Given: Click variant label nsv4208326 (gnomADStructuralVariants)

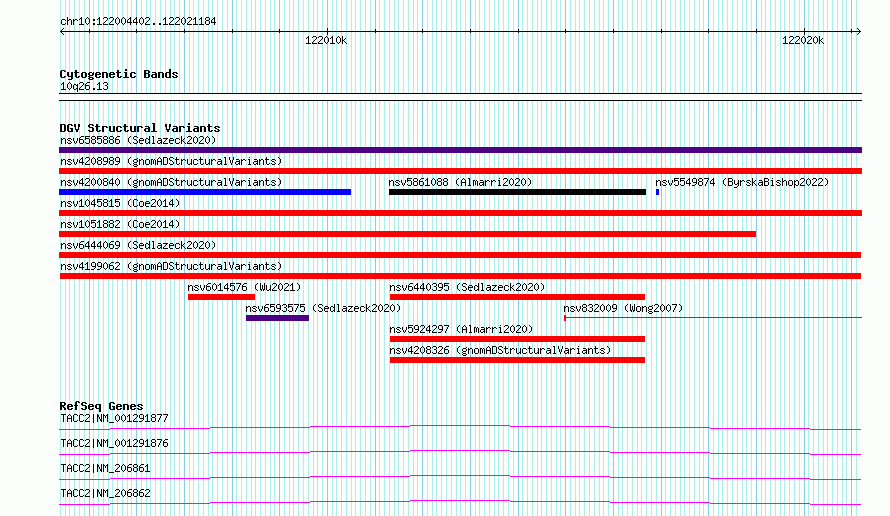Looking at the screenshot, I should (x=500, y=350).
